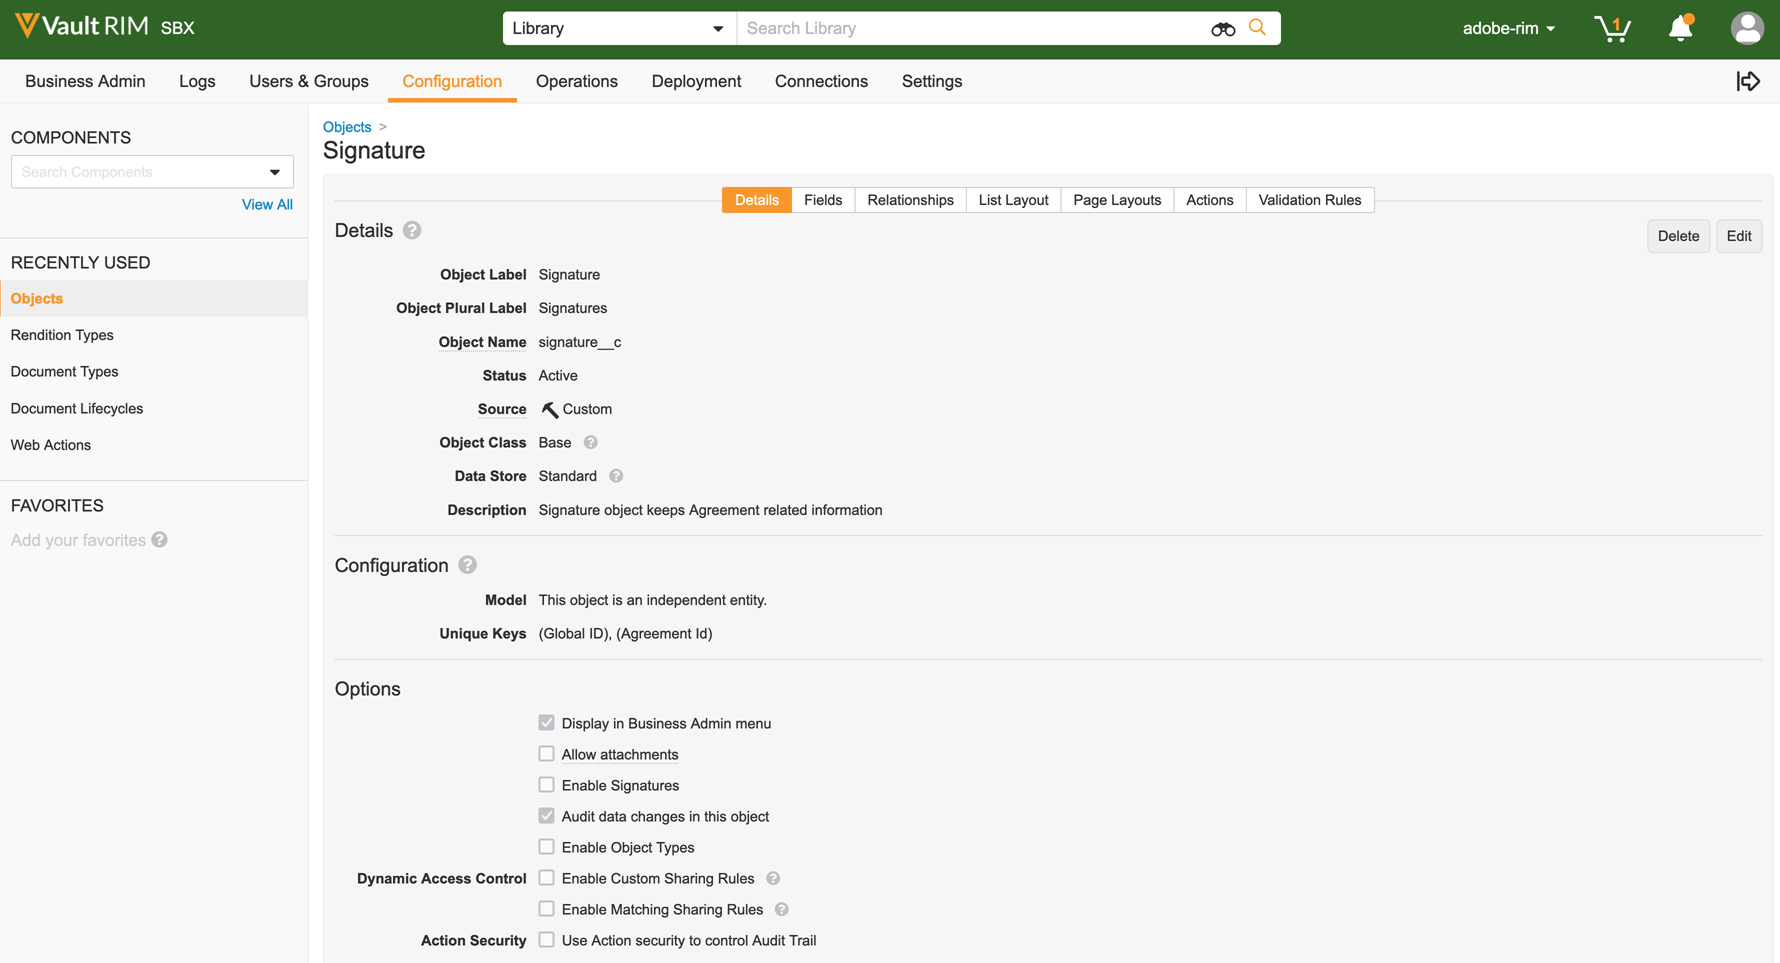1780x963 pixels.
Task: Open the notifications bell
Action: tap(1681, 28)
